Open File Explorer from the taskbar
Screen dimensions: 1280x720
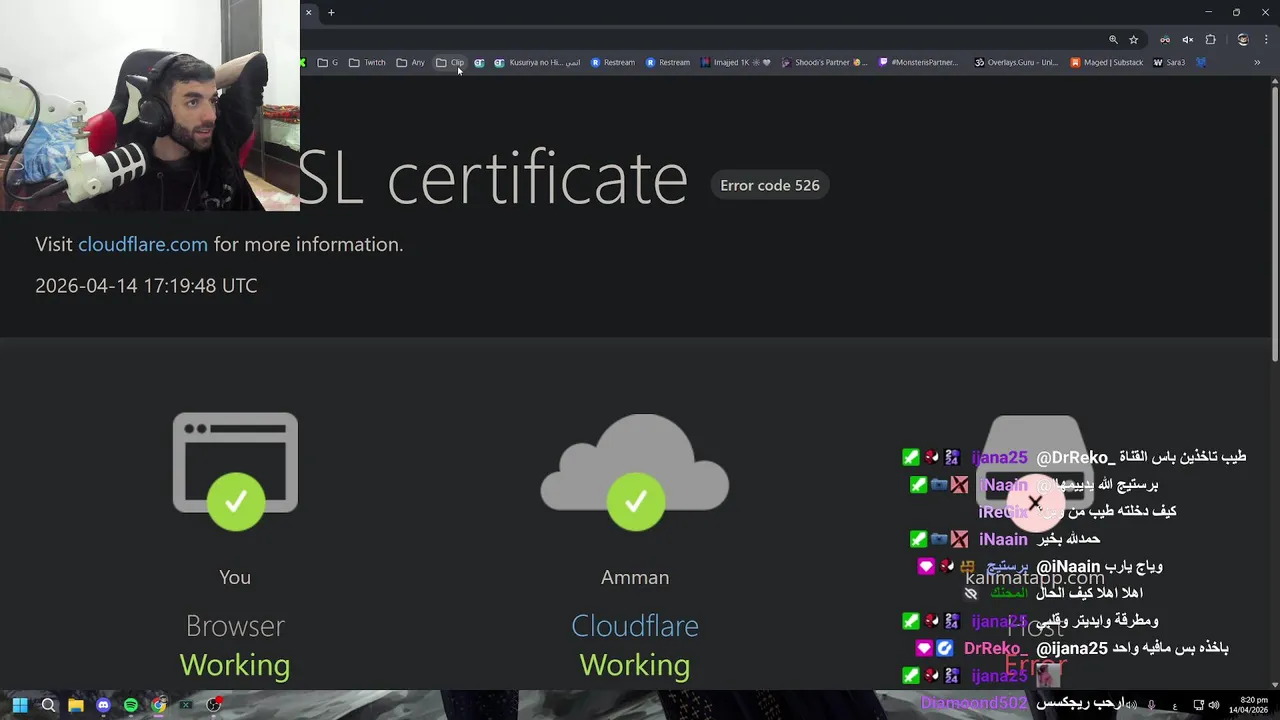(76, 705)
